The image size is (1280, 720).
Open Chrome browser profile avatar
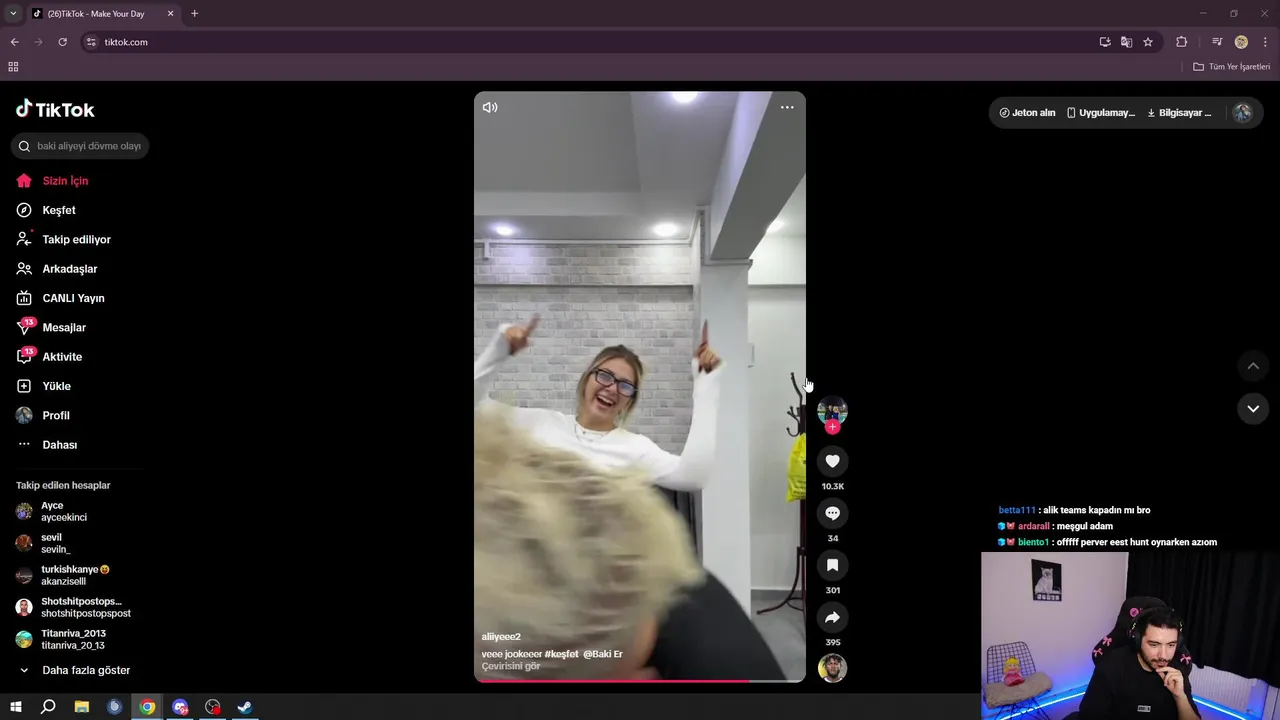pyautogui.click(x=1241, y=42)
